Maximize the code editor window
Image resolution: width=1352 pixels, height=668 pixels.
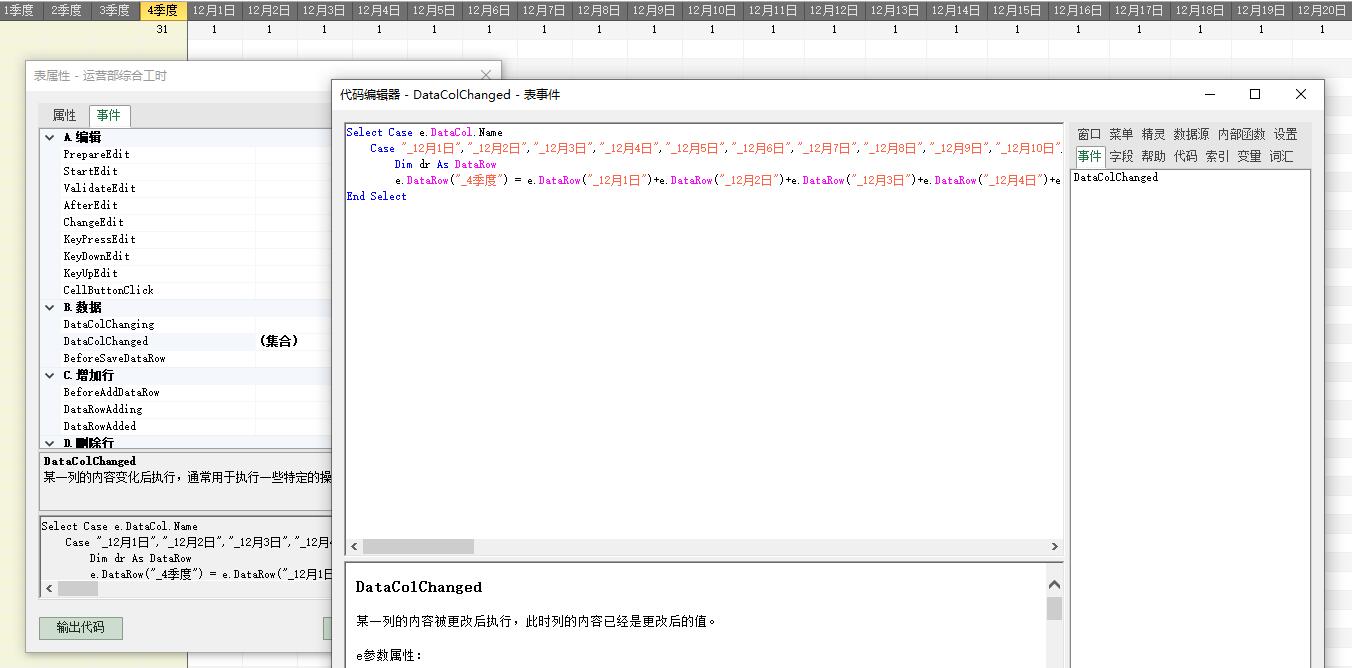click(x=1255, y=94)
